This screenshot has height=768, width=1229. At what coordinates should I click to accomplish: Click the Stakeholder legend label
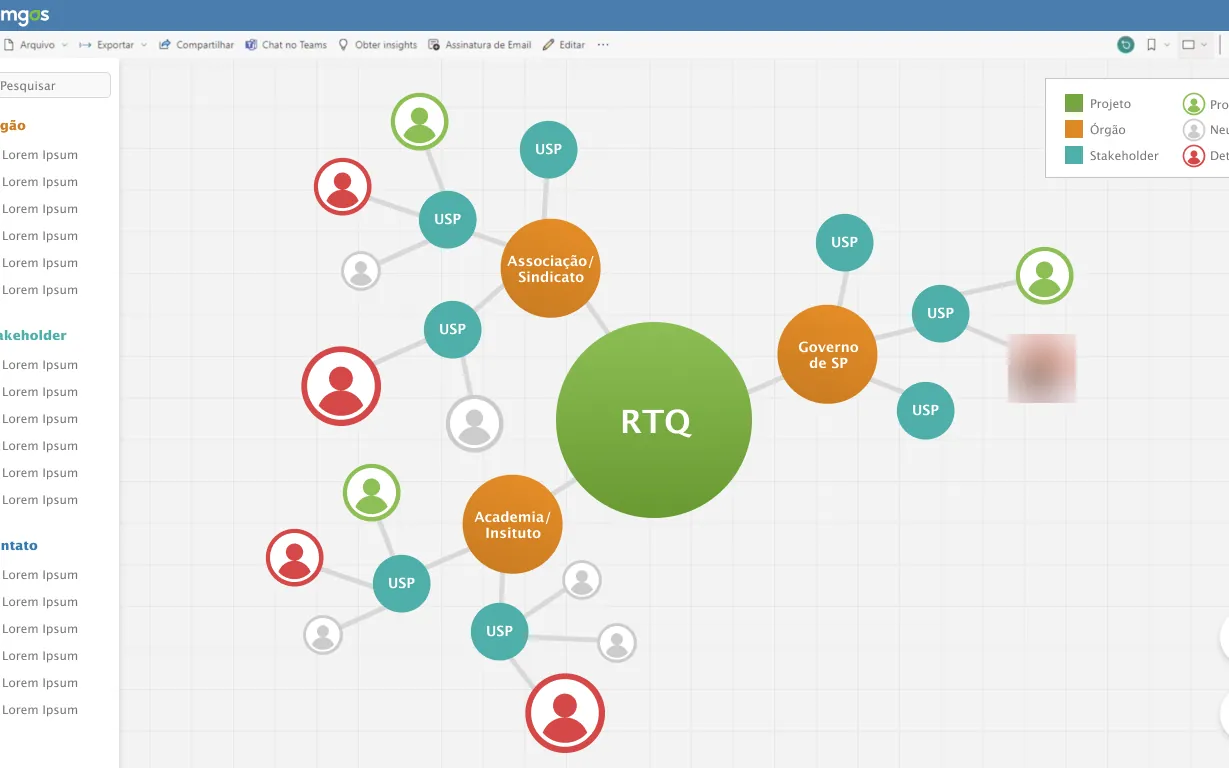coord(1124,156)
